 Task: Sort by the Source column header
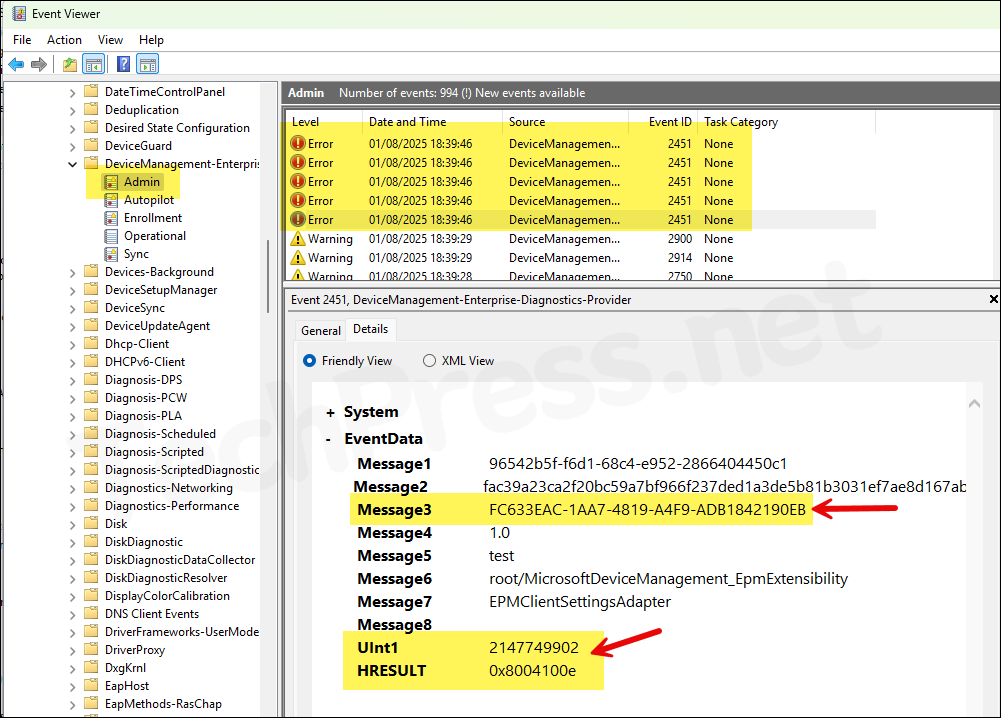(566, 121)
